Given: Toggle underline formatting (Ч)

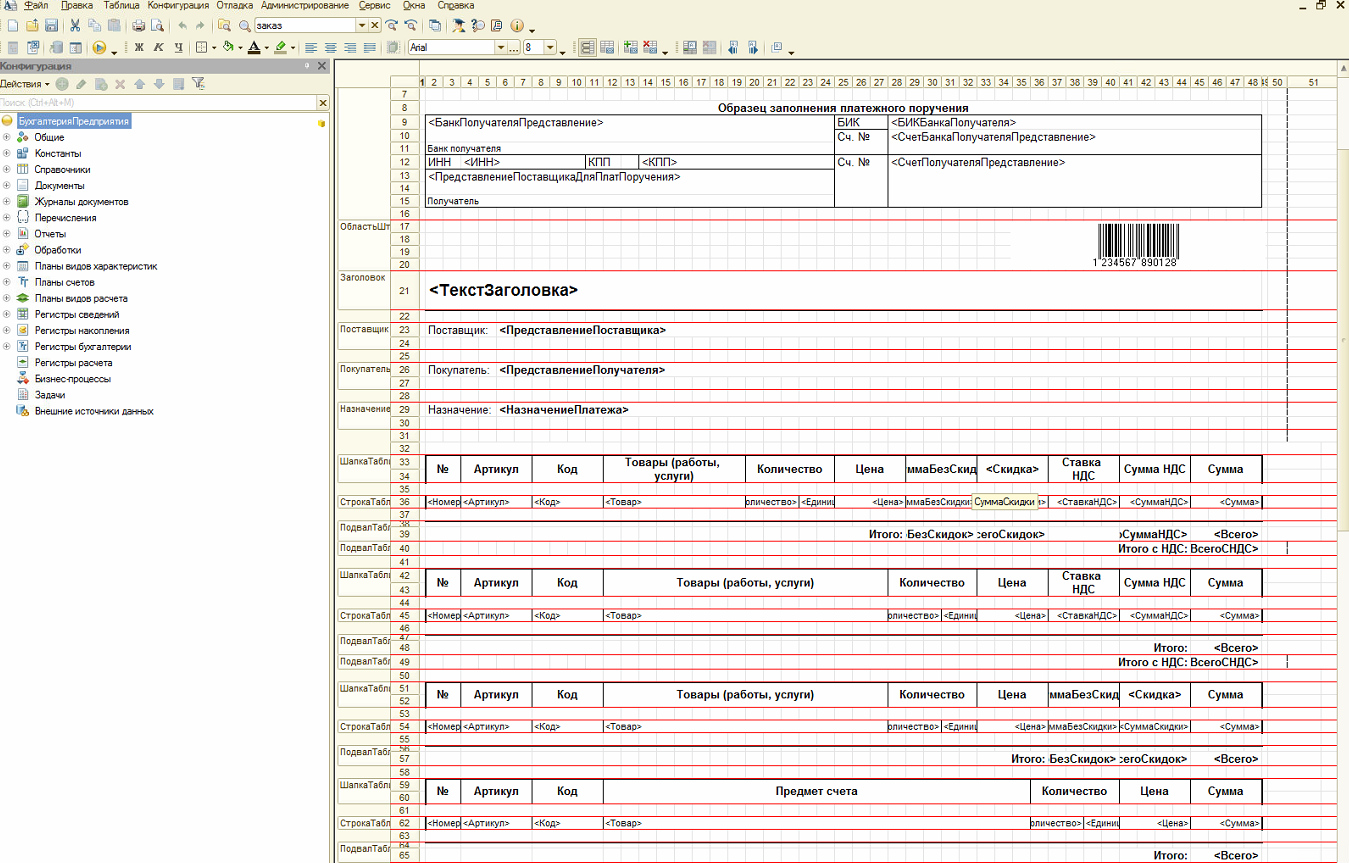Looking at the screenshot, I should click(x=177, y=47).
